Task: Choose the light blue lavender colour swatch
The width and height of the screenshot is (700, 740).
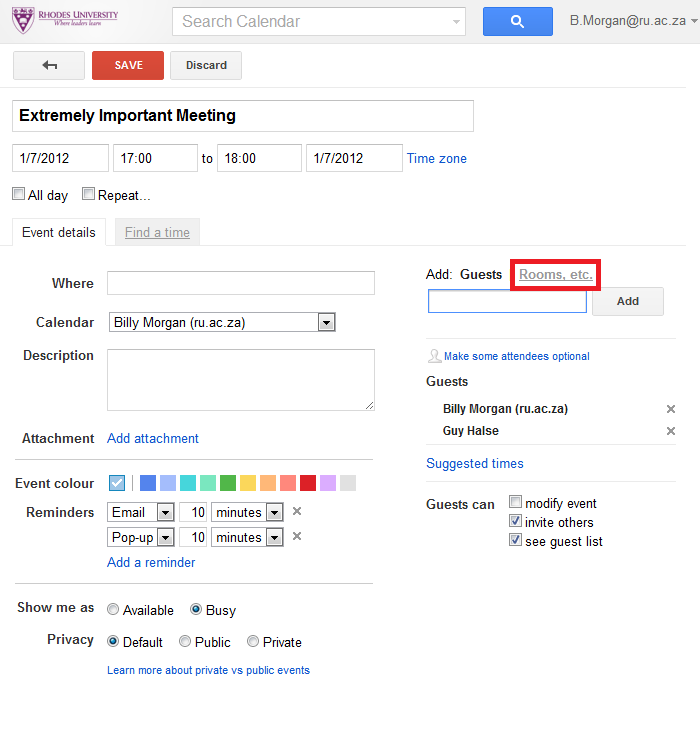Action: click(168, 483)
